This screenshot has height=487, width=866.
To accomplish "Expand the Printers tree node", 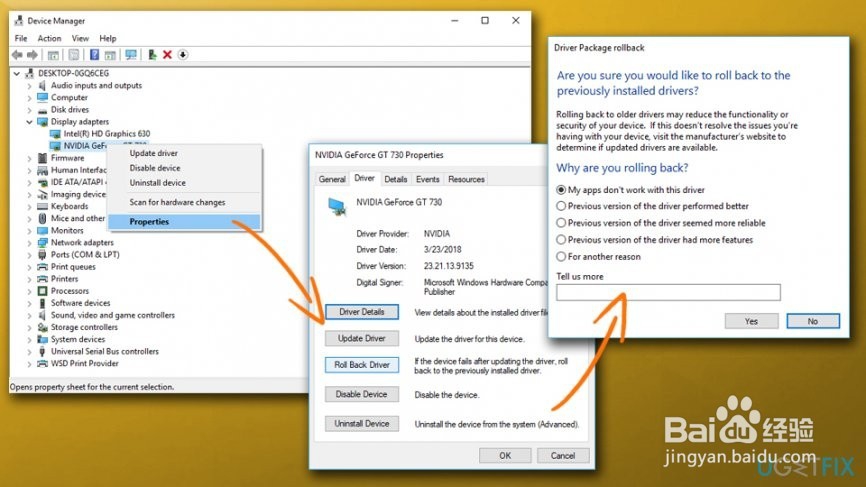I will [29, 279].
